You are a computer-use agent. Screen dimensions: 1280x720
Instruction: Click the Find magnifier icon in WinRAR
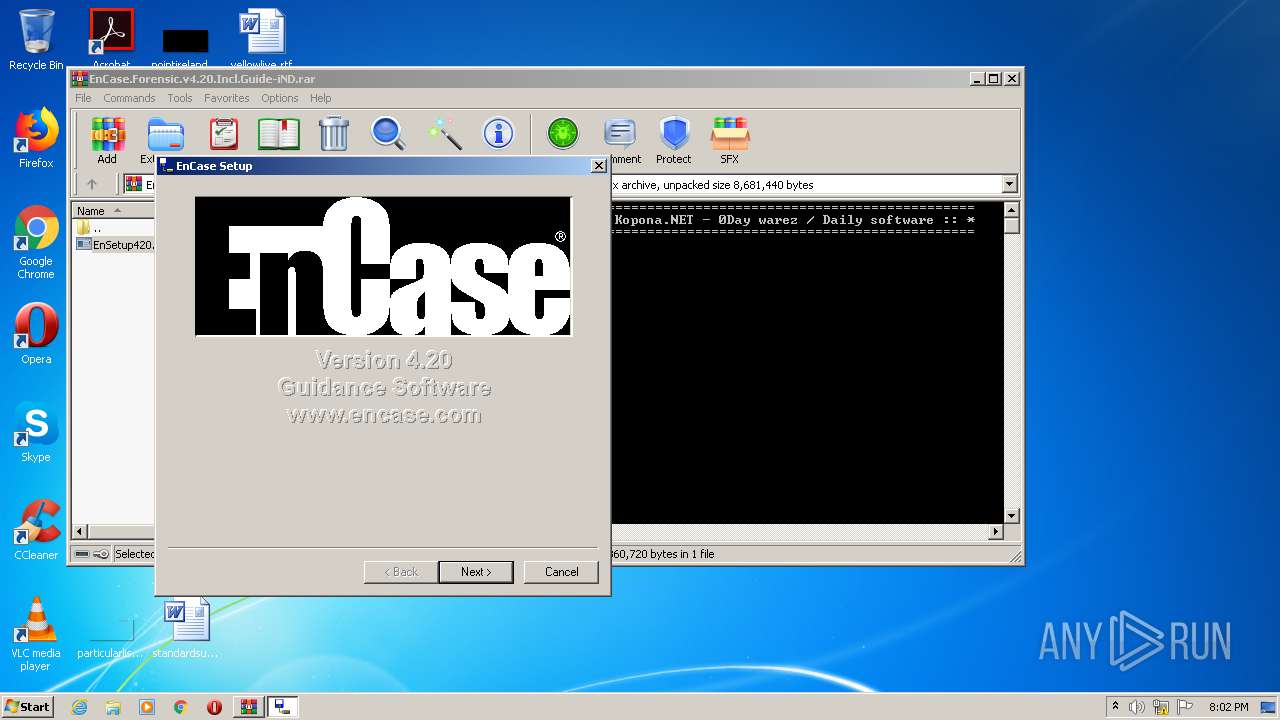388,133
